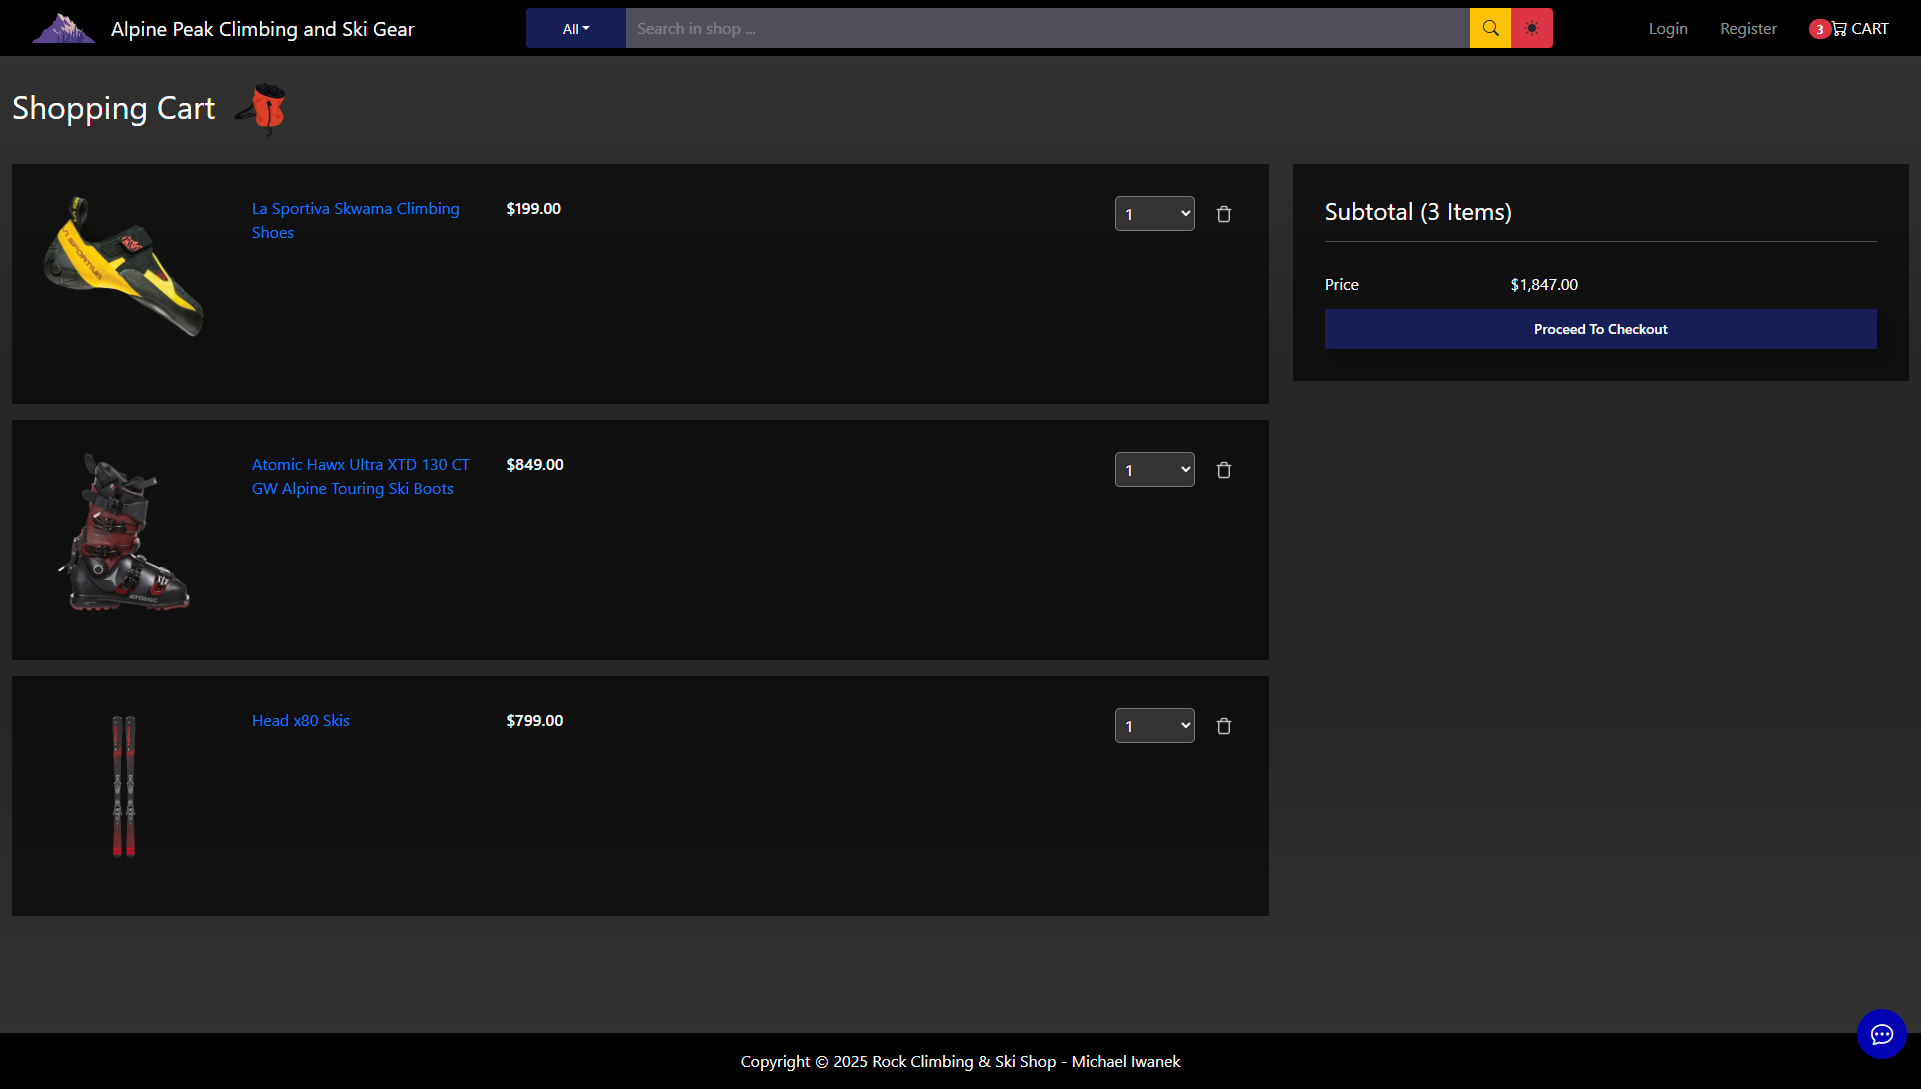Focus the Search in shop field
This screenshot has width=1921, height=1089.
[x=1047, y=28]
